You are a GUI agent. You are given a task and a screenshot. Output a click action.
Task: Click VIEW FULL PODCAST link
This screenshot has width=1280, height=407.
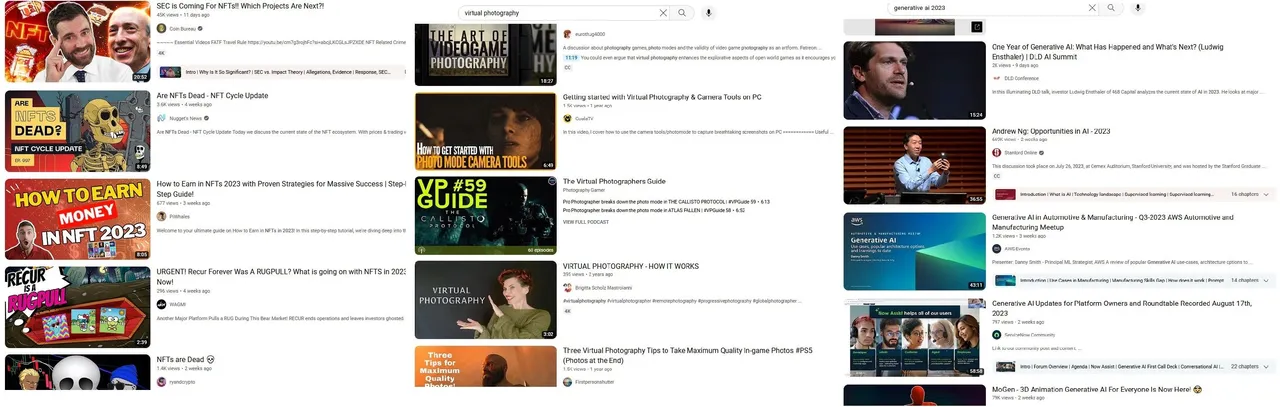(x=588, y=221)
